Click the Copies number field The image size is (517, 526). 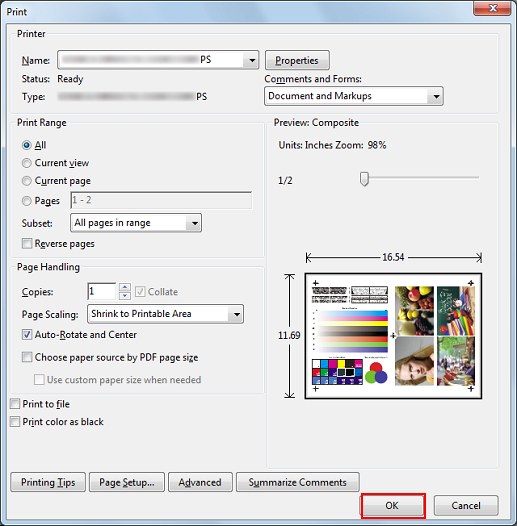[102, 291]
